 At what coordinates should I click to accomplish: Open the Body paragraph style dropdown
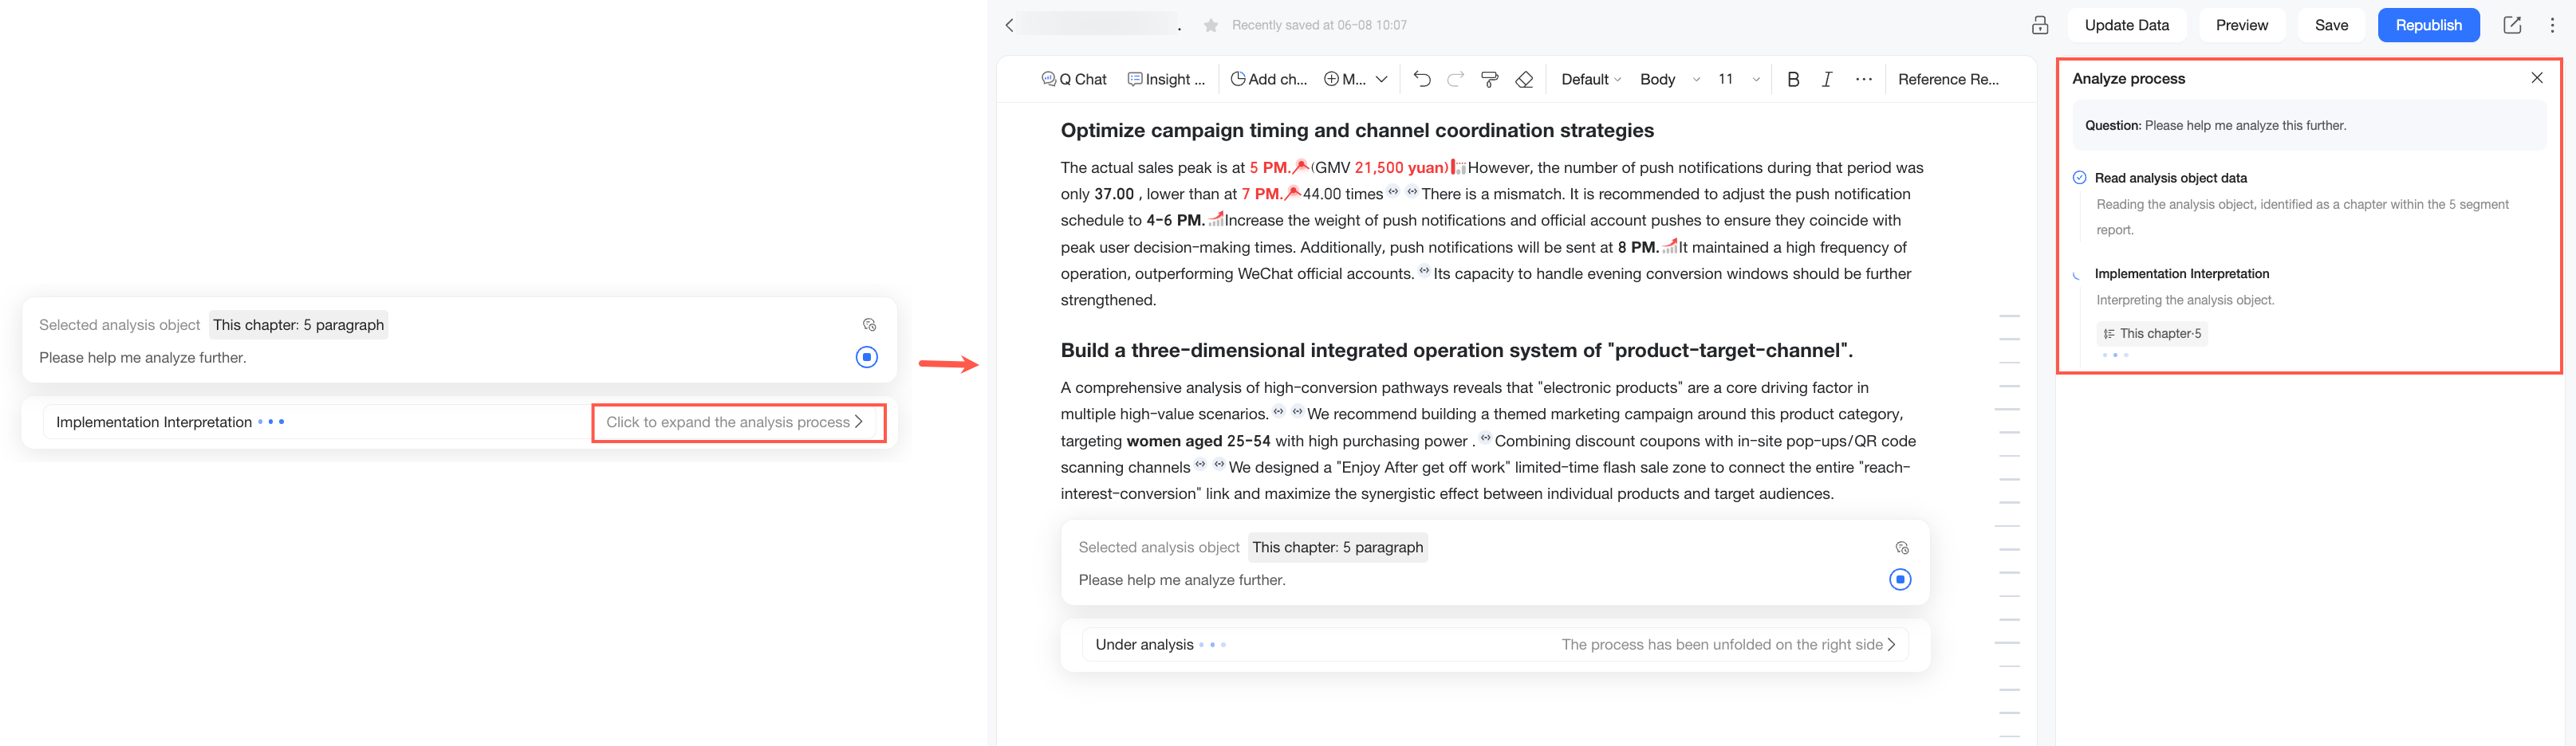click(1669, 79)
